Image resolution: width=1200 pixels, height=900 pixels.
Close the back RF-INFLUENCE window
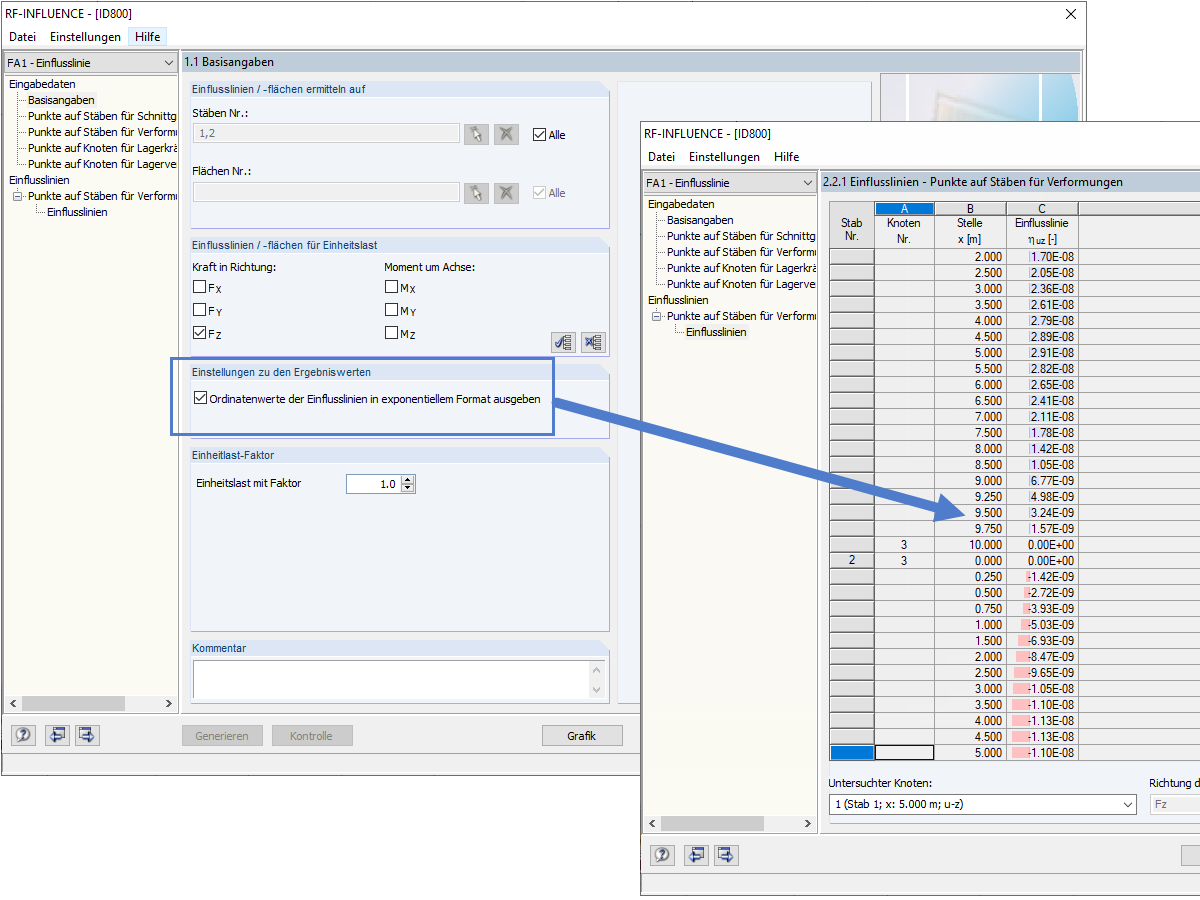1071,14
